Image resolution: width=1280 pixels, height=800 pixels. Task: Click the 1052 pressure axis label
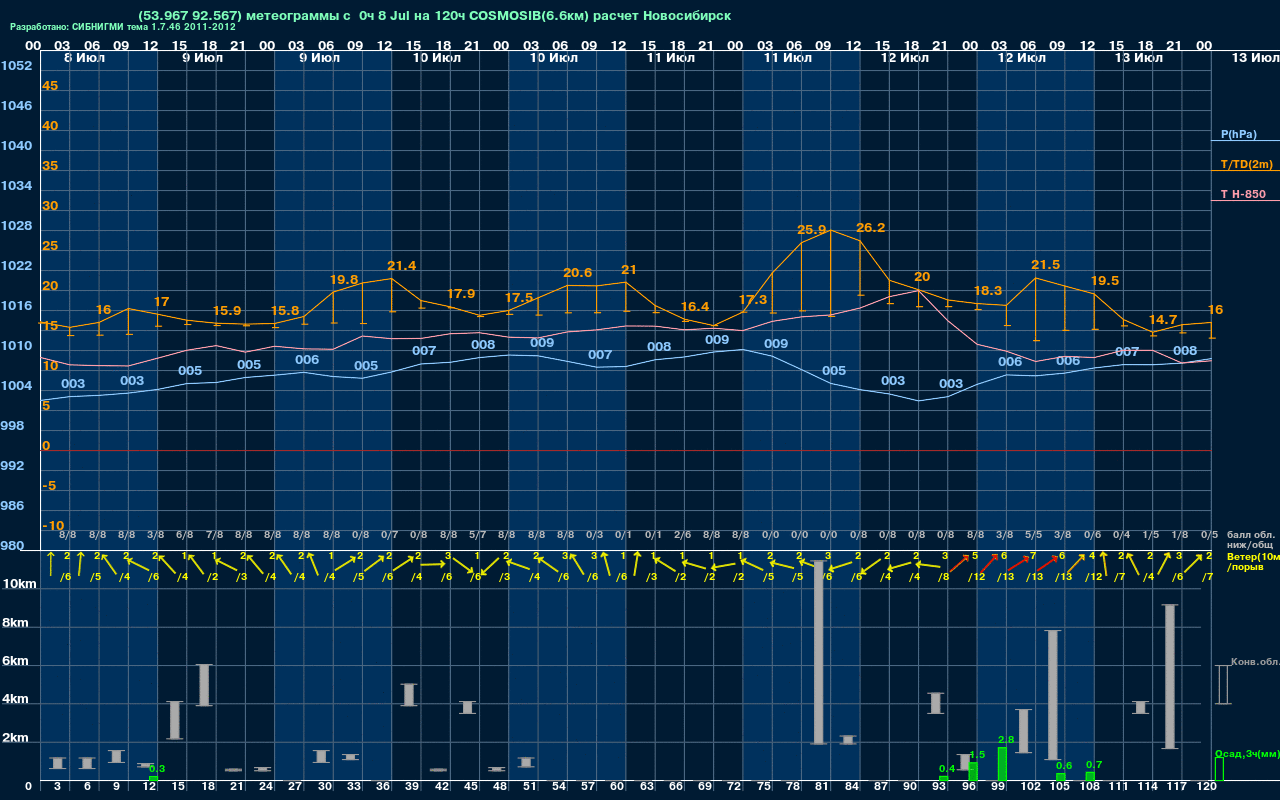click(x=16, y=66)
